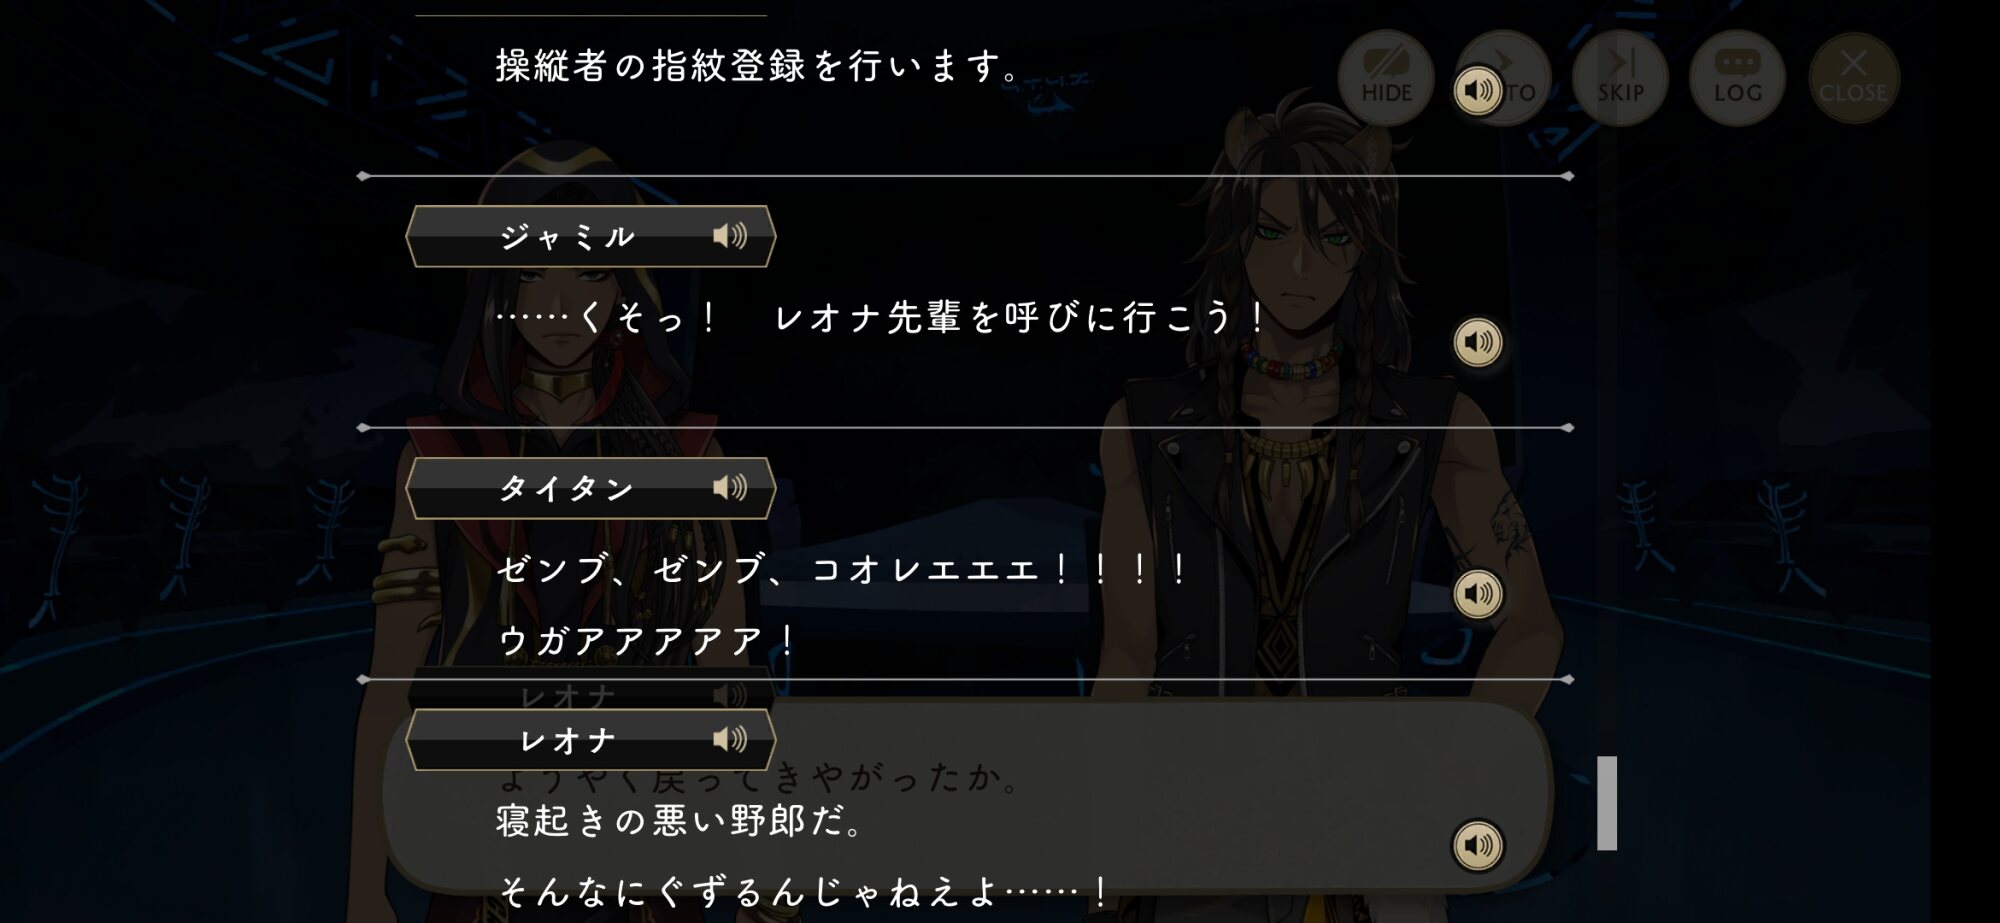Click round speaker button beside 指紋登録 line
Viewport: 2000px width, 923px height.
(x=1478, y=91)
